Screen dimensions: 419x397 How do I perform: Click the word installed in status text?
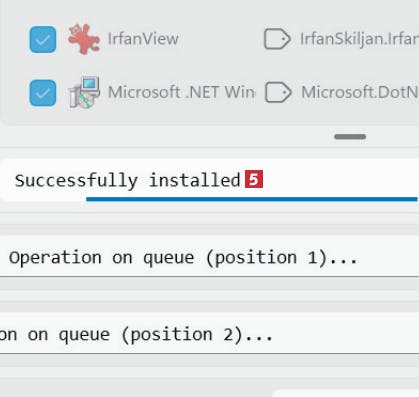[195, 180]
